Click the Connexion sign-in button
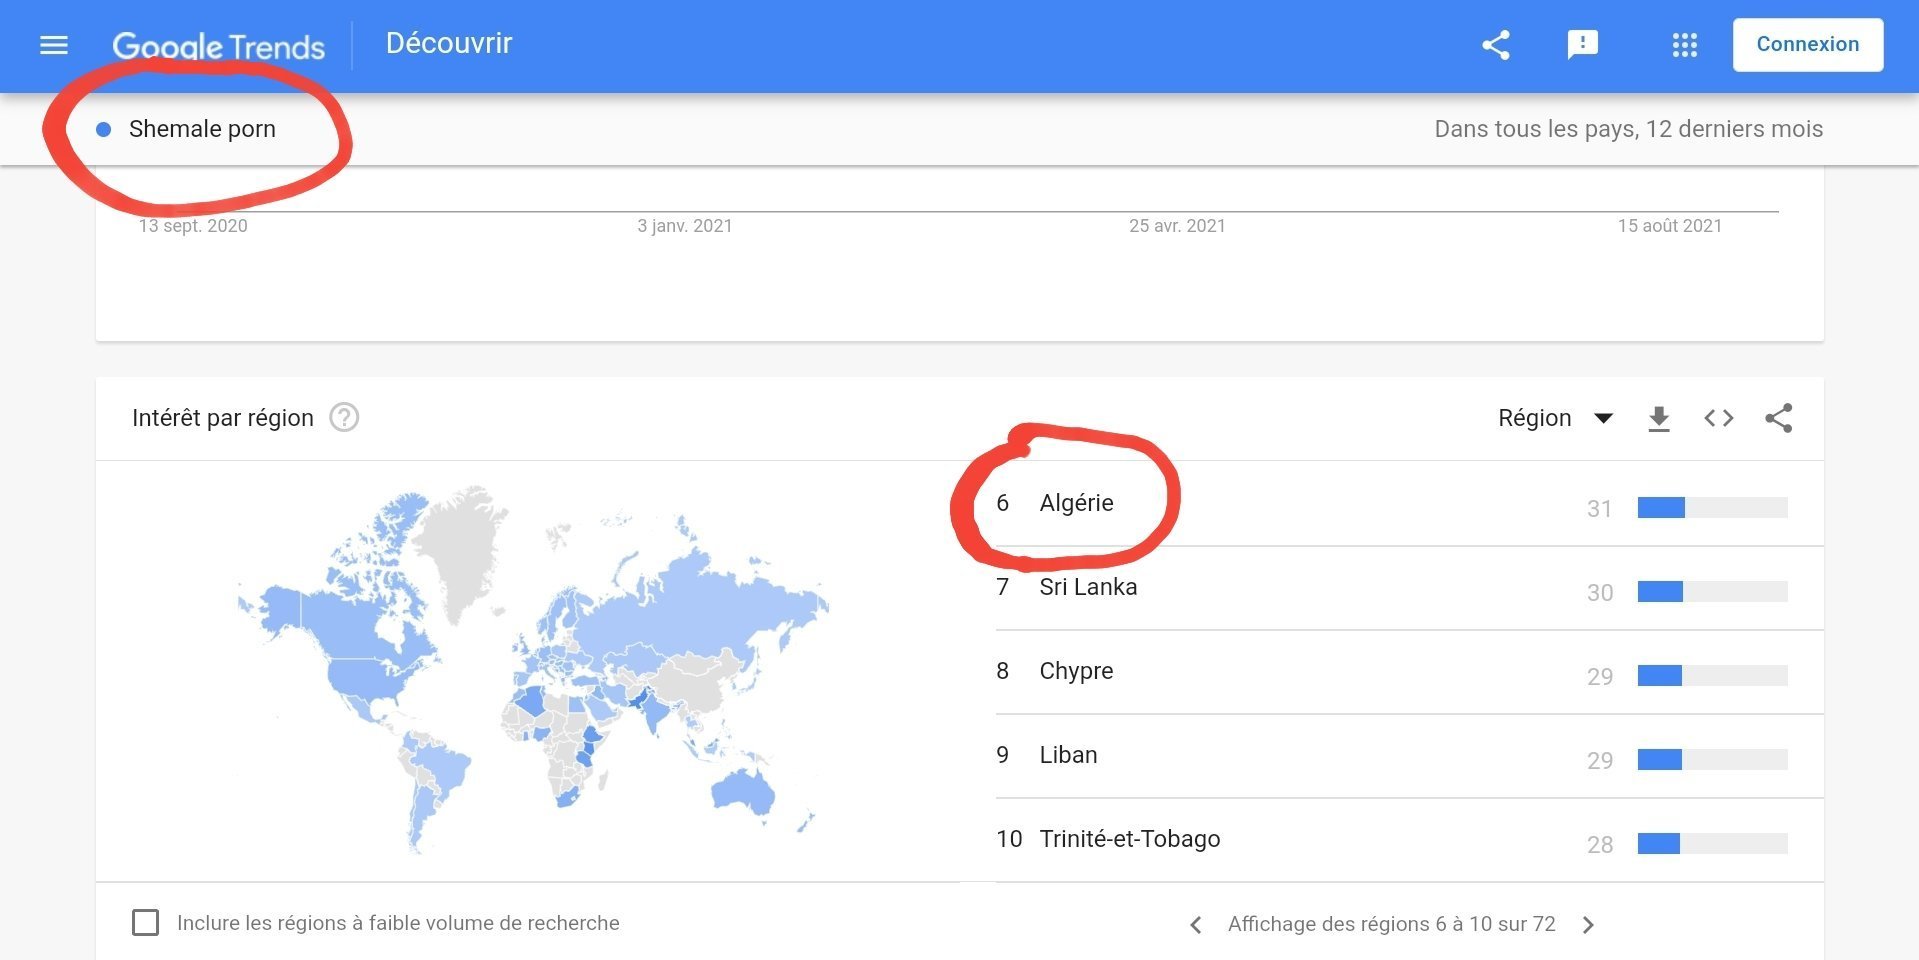This screenshot has width=1919, height=960. coord(1807,45)
